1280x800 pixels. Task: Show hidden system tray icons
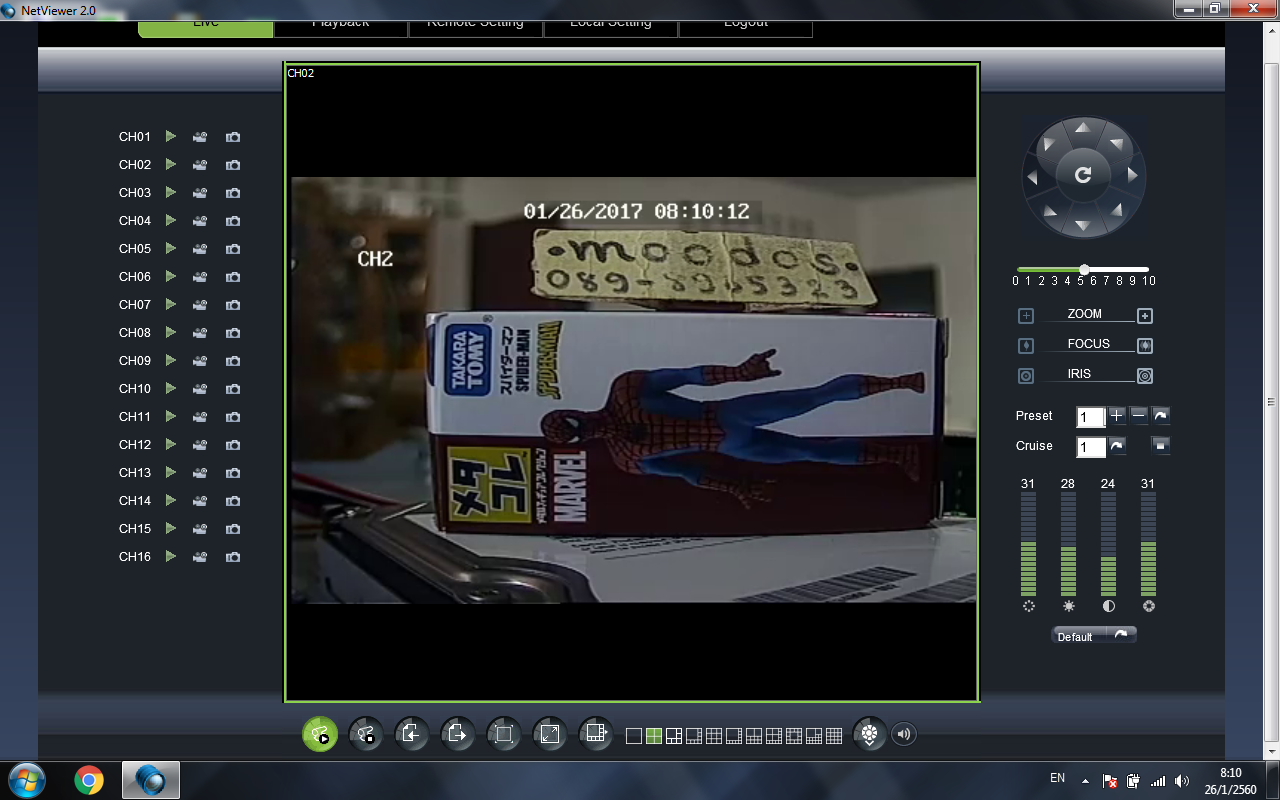click(1085, 781)
